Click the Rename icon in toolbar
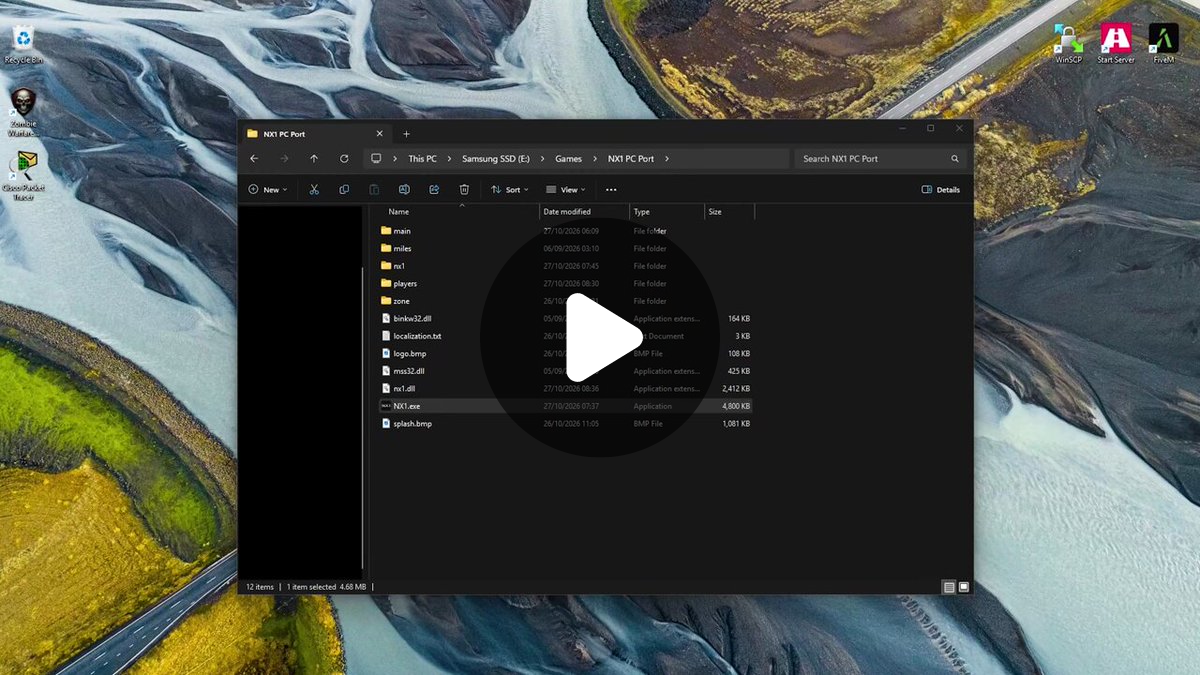This screenshot has width=1200, height=675. 404,189
